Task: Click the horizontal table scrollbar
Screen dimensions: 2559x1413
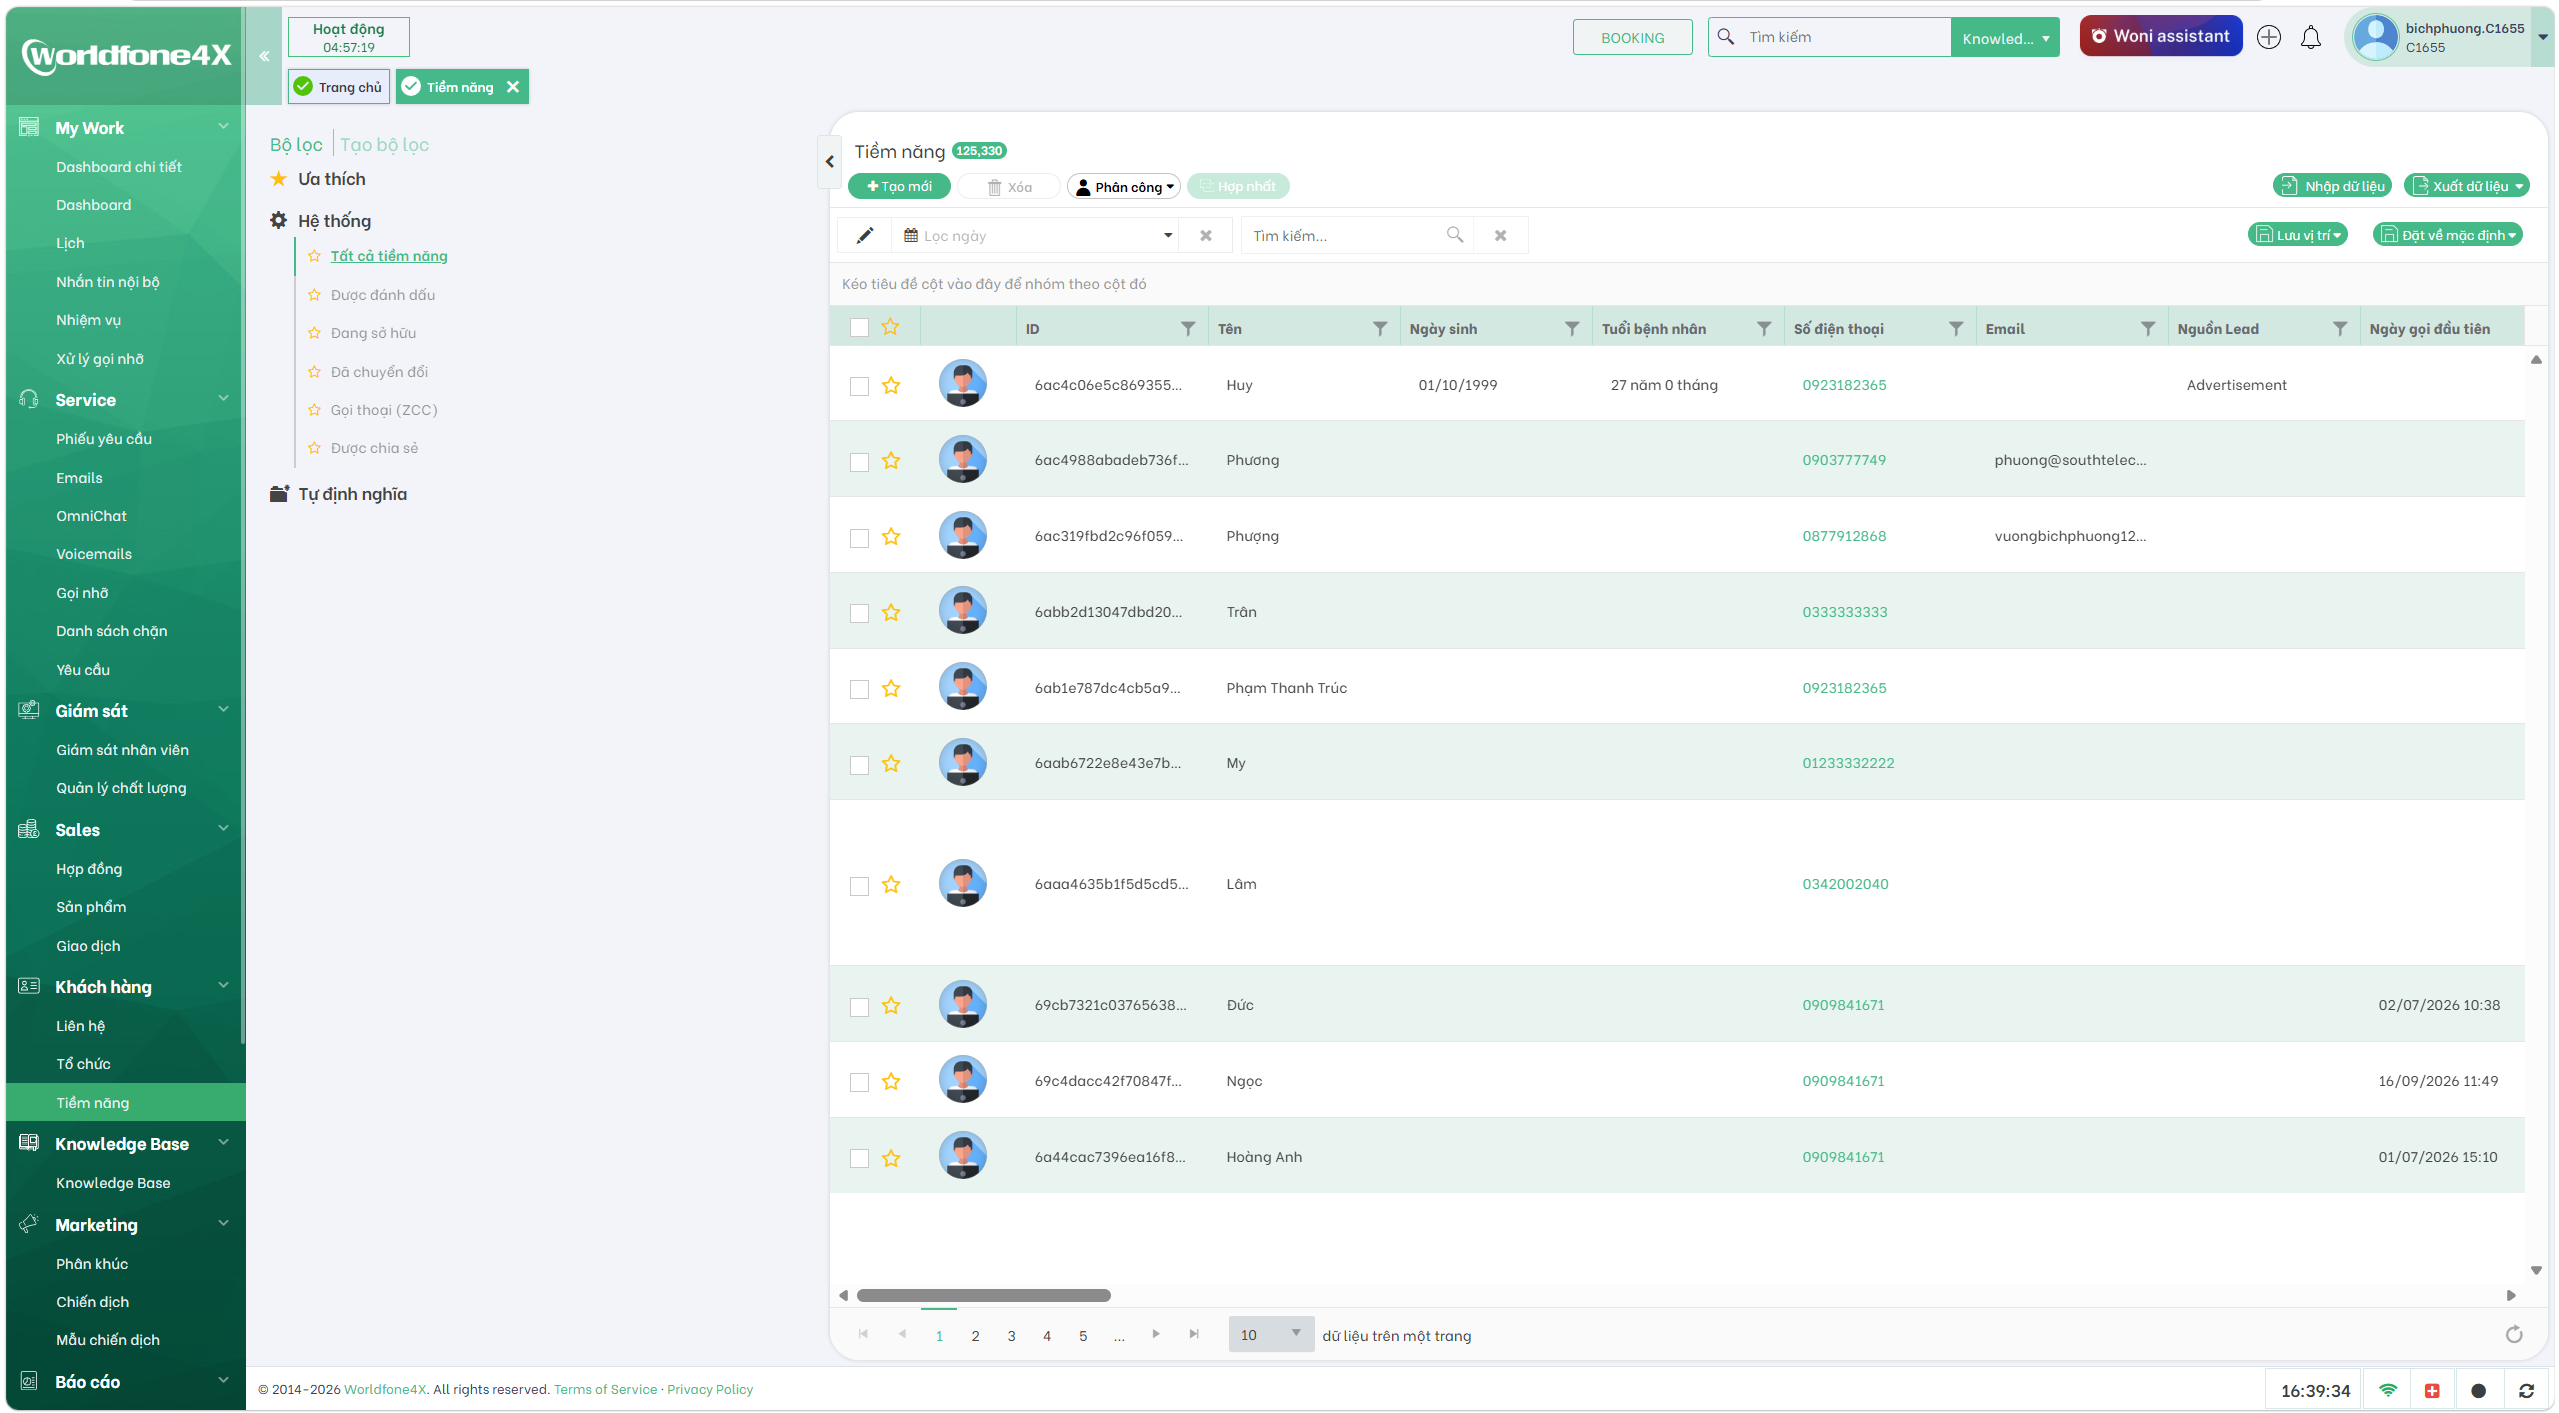Action: [983, 1295]
